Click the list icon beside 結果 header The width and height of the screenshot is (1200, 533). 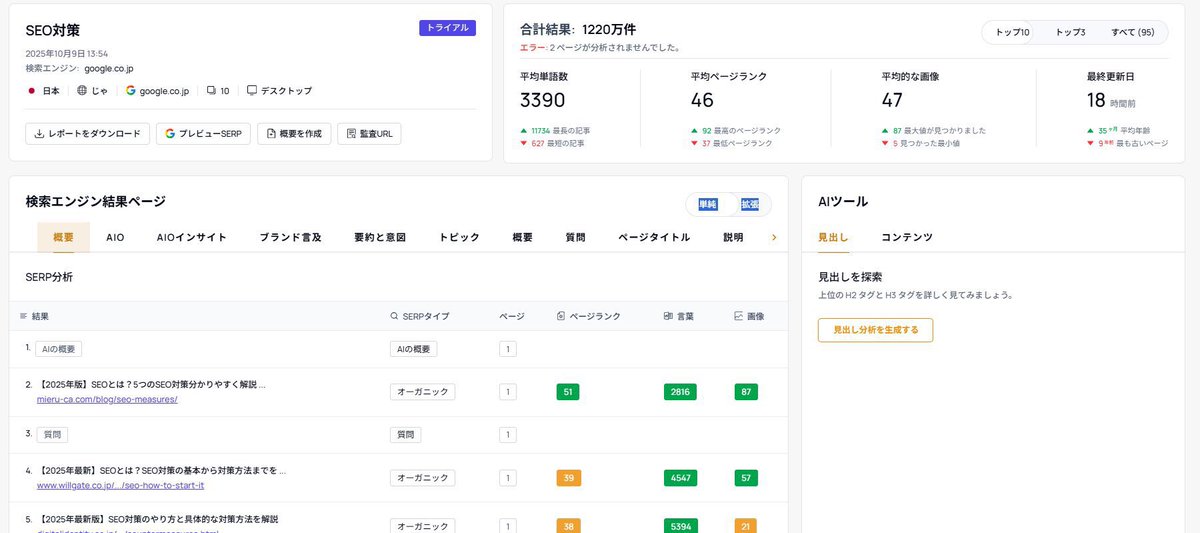point(24,316)
